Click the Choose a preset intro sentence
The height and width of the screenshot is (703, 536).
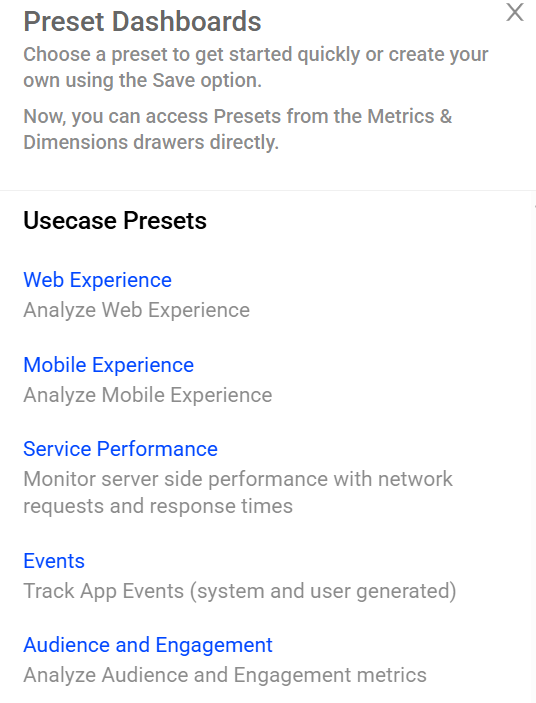(255, 67)
